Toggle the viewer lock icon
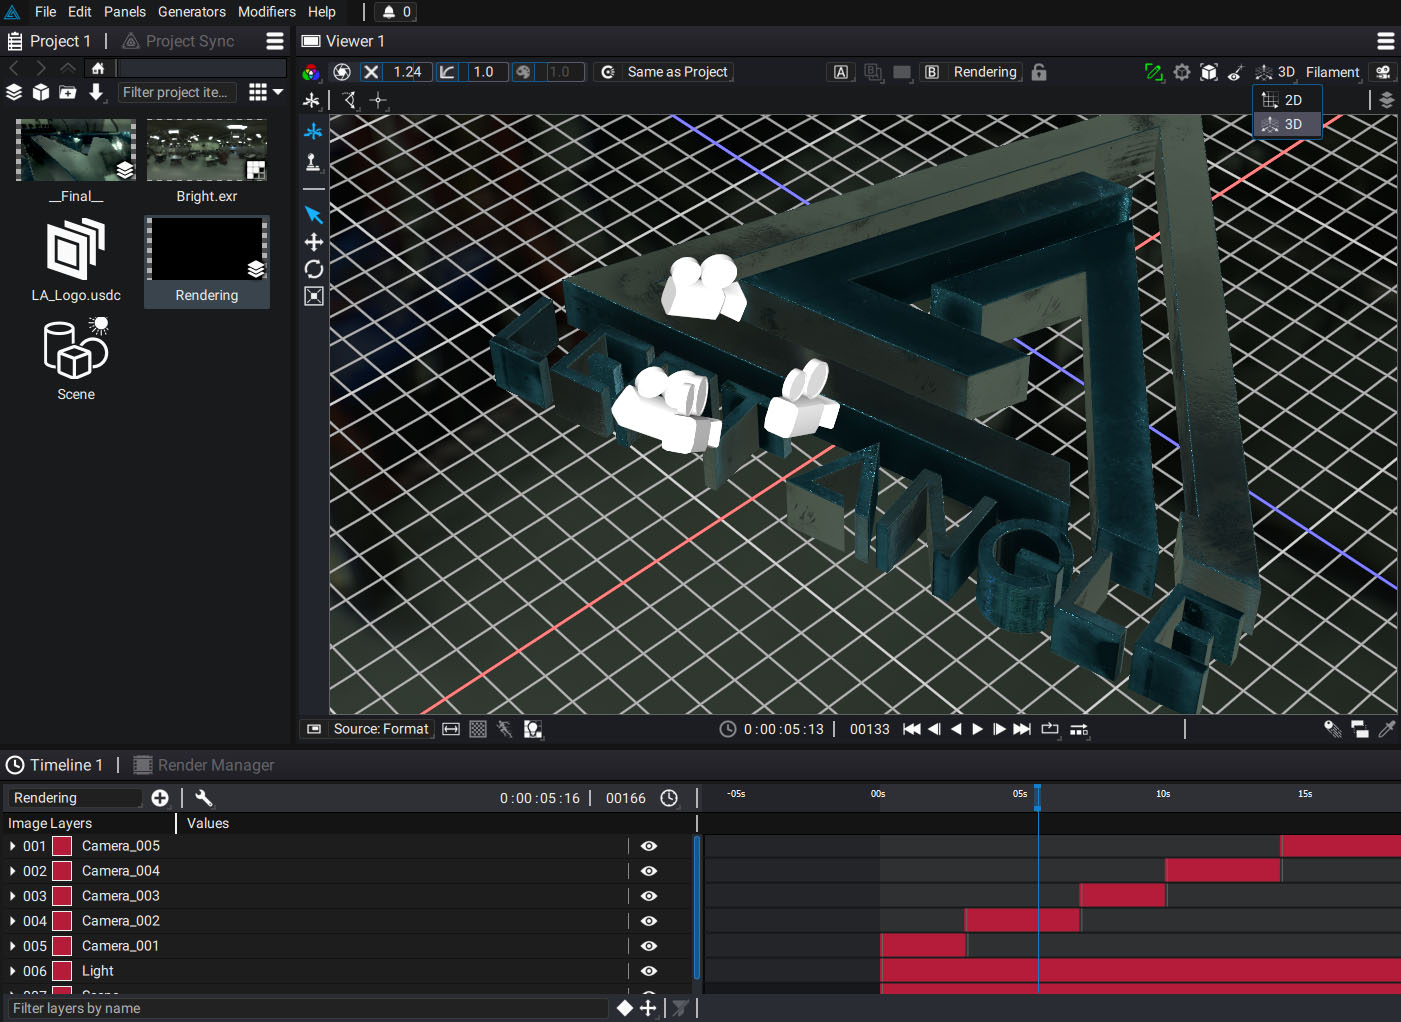1401x1022 pixels. click(x=1039, y=72)
